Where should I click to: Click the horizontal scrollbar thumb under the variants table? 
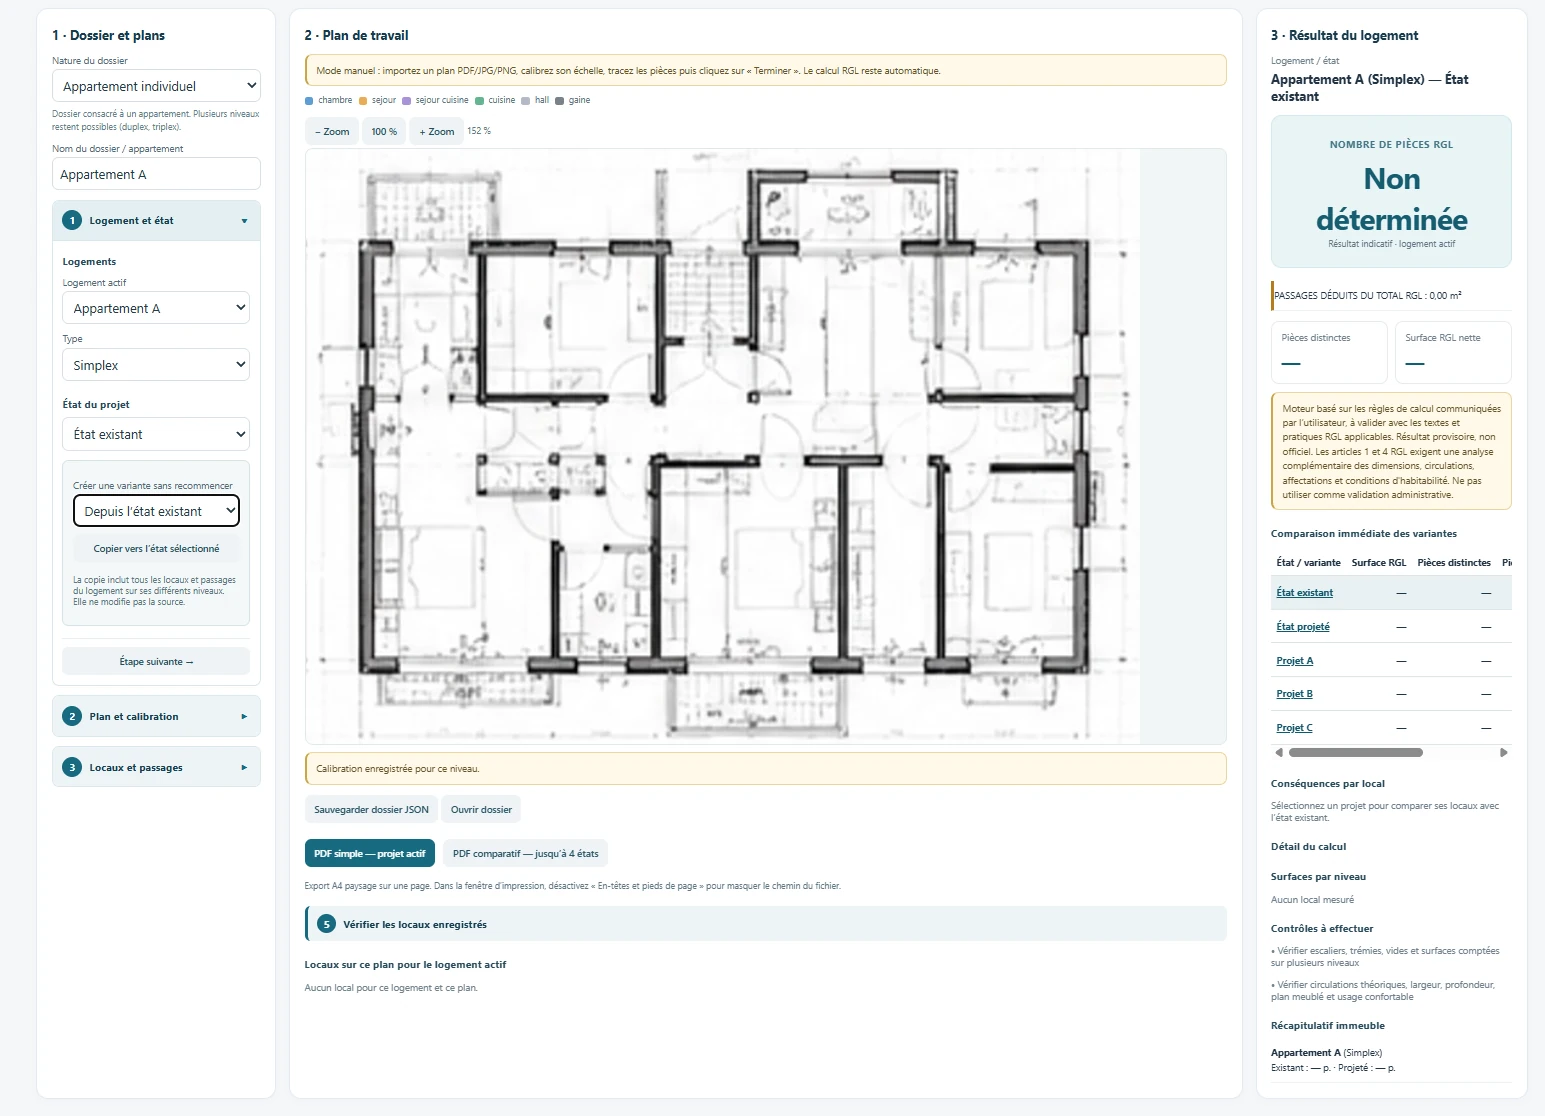coord(1355,752)
